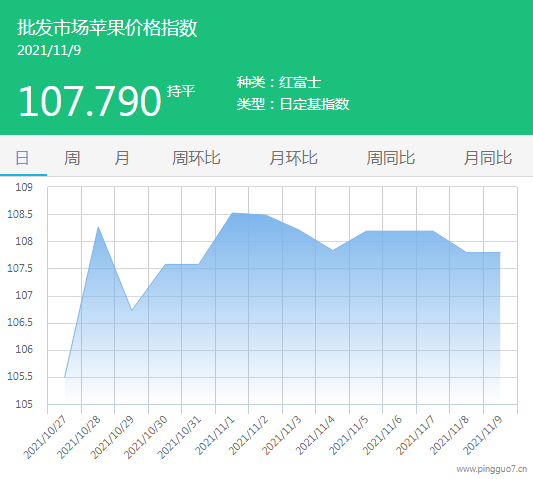Open the 周同比 tab

391,158
